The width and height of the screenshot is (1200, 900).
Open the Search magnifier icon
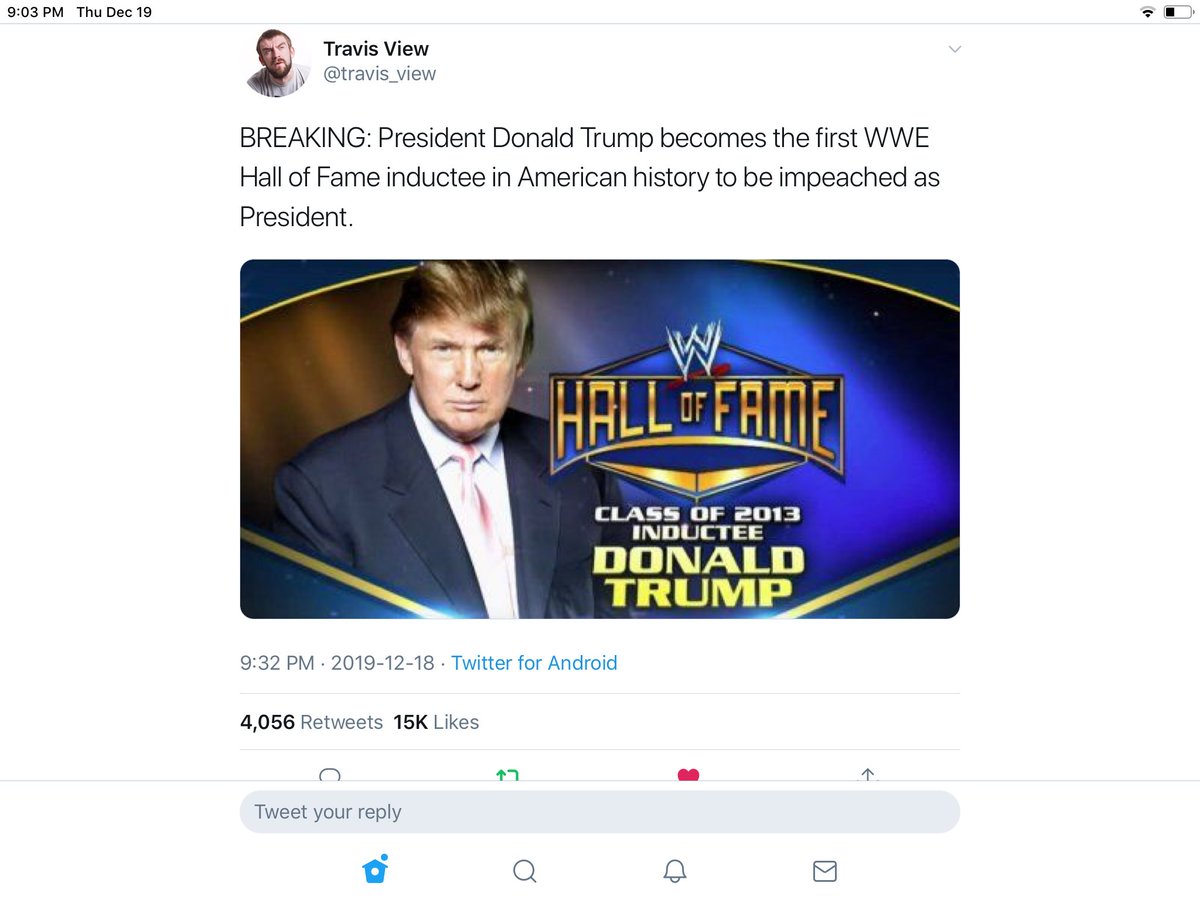coord(525,871)
